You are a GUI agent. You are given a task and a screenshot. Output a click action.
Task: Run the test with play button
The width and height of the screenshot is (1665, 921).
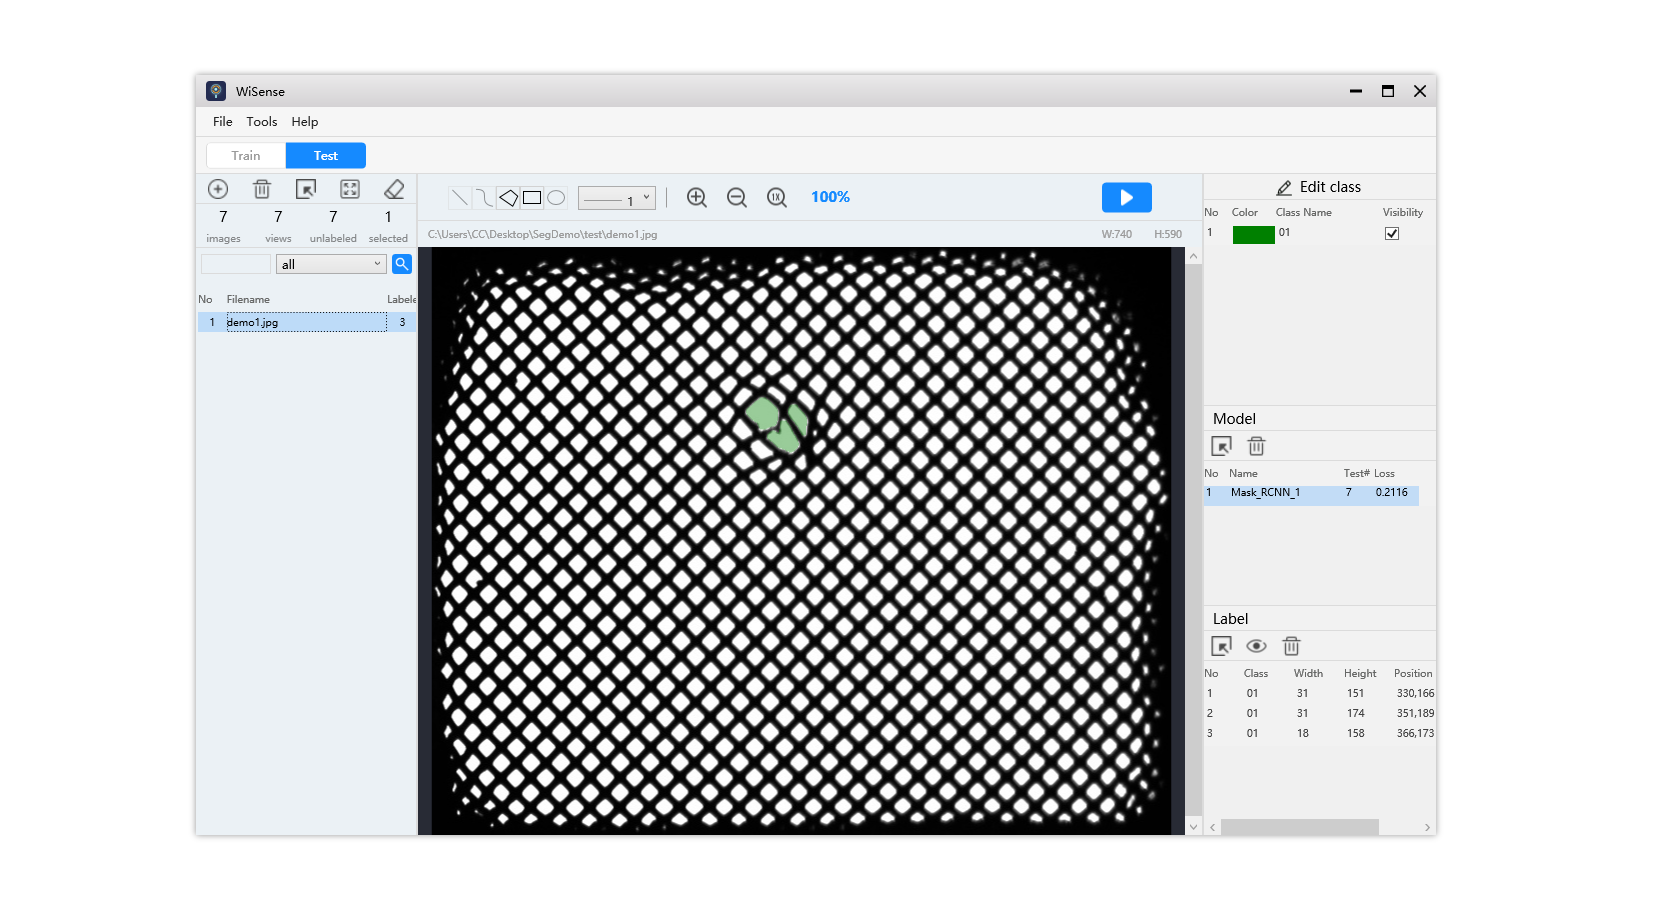coord(1126,198)
